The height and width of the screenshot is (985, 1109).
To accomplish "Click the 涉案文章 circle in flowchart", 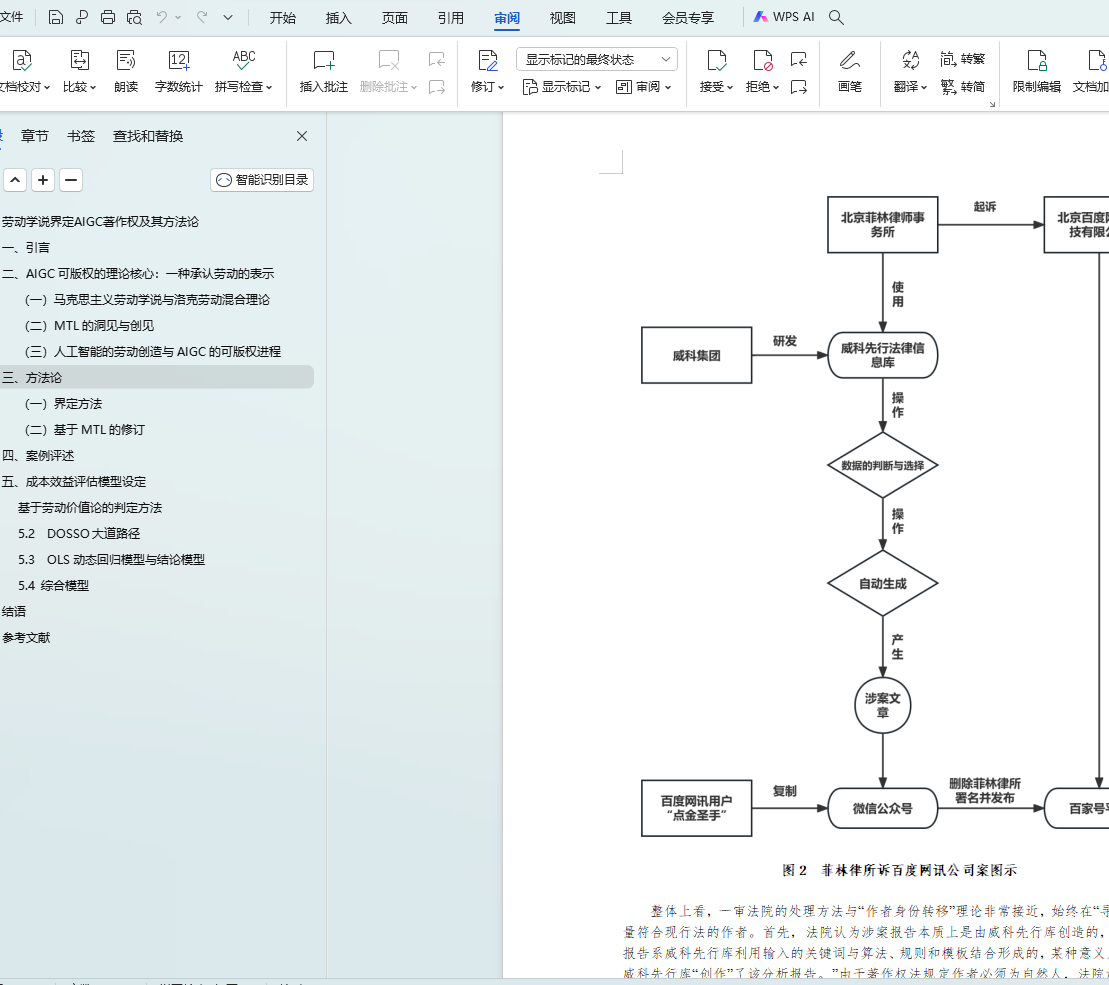I will (883, 705).
